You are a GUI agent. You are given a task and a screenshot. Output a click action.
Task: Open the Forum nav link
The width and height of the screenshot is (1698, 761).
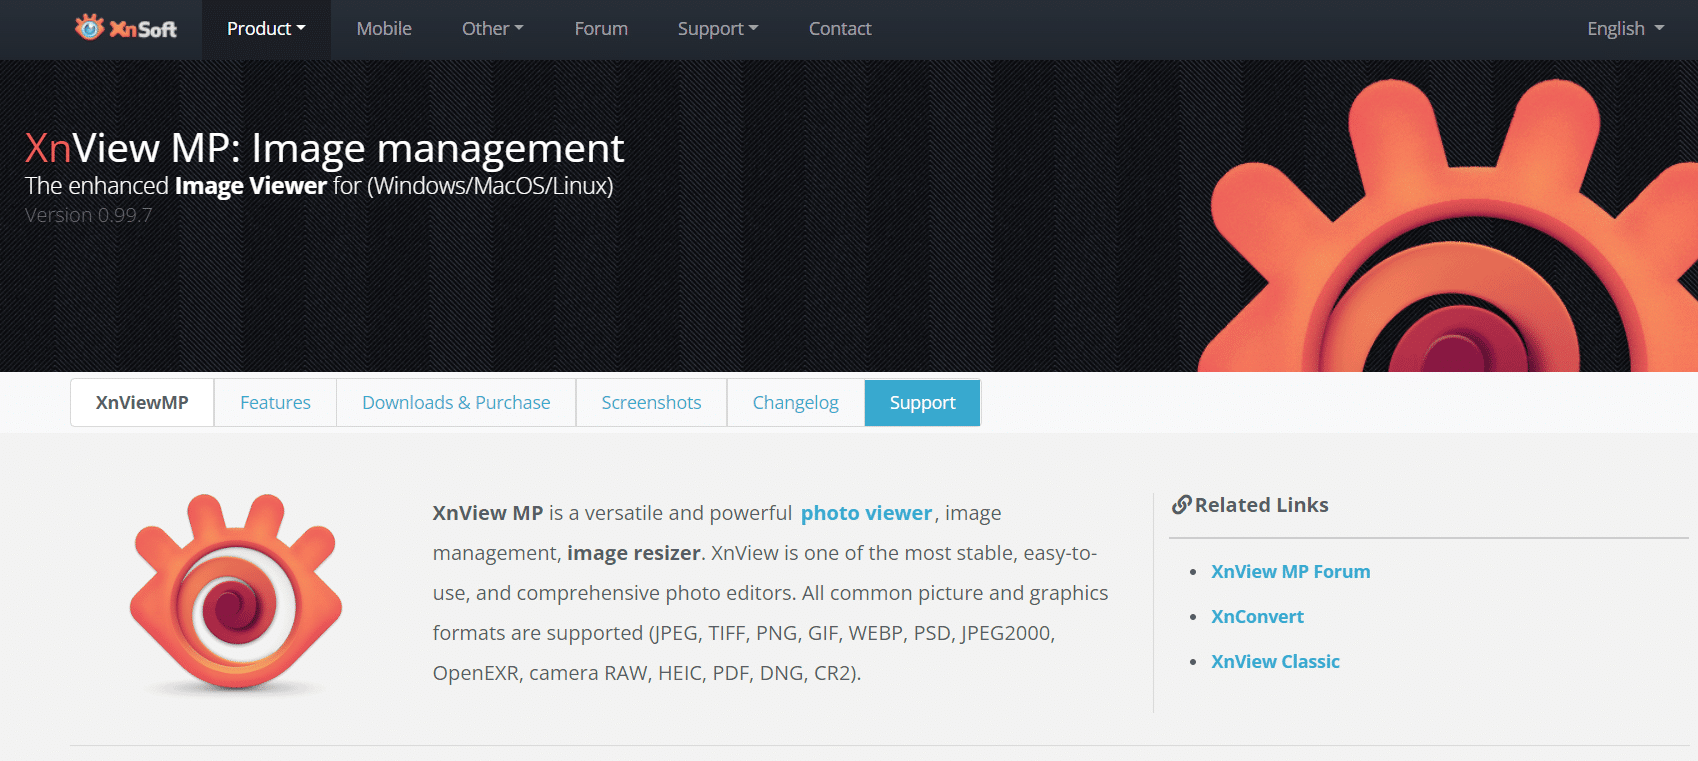tap(601, 29)
